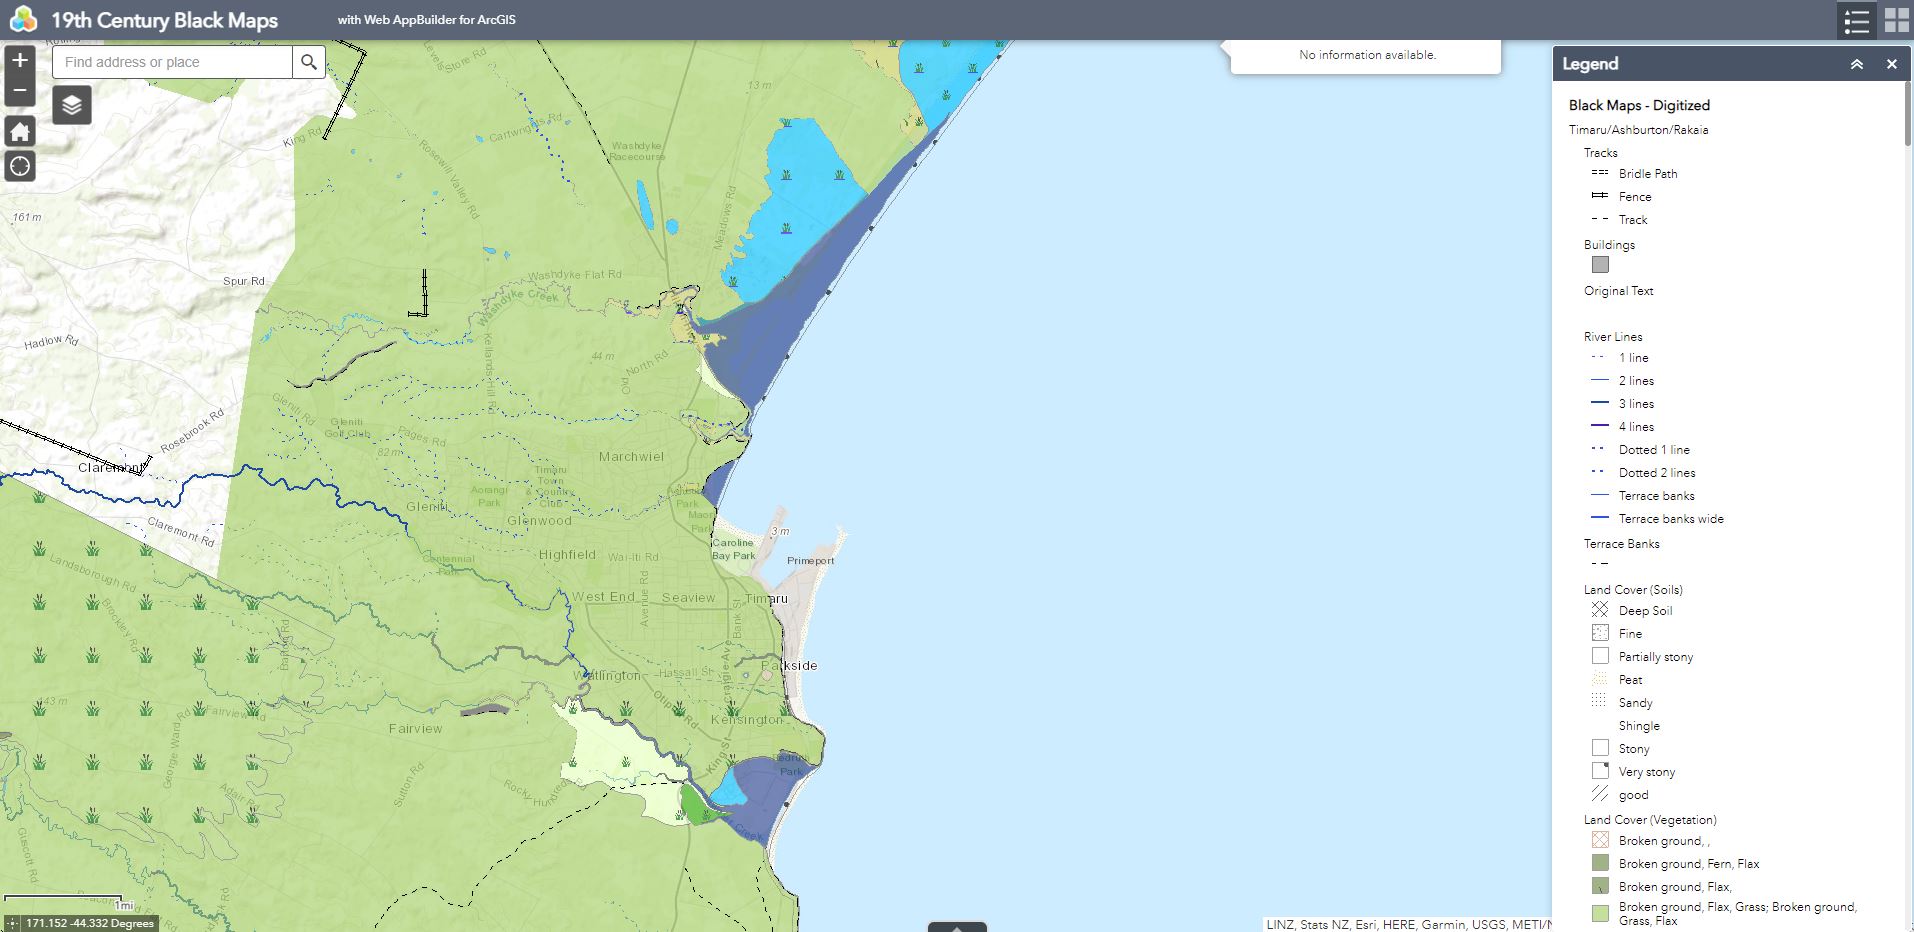Dismiss the No information available popup
Screen dimensions: 1914x932
coord(1365,55)
